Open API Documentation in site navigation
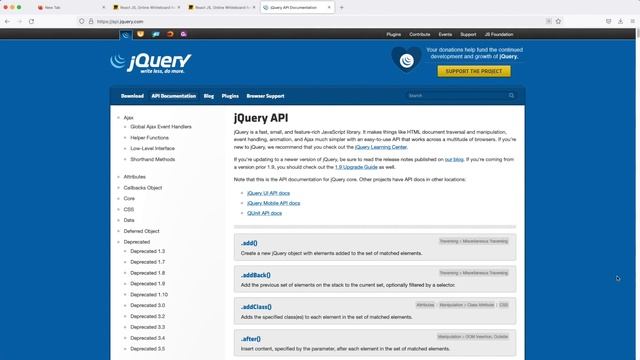Image resolution: width=640 pixels, height=360 pixels. click(x=173, y=96)
